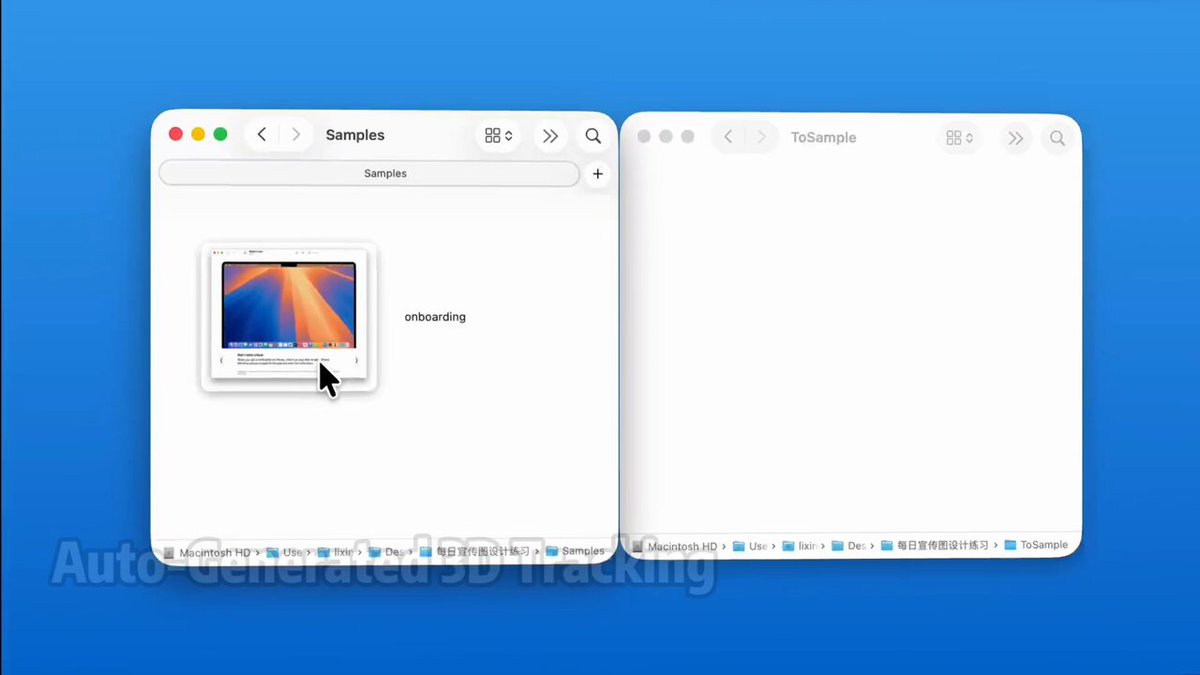Viewport: 1200px width, 675px height.
Task: Go forward in the Samples window
Action: (295, 135)
